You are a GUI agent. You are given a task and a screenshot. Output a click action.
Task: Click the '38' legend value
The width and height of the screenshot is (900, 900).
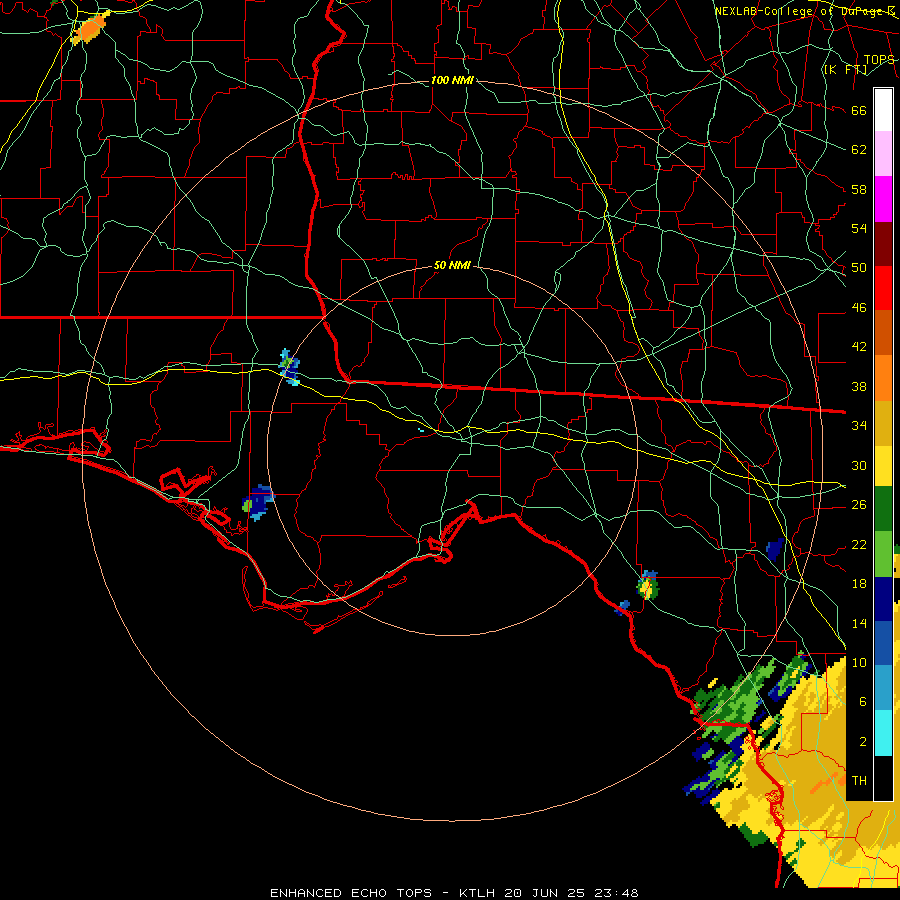(x=859, y=386)
